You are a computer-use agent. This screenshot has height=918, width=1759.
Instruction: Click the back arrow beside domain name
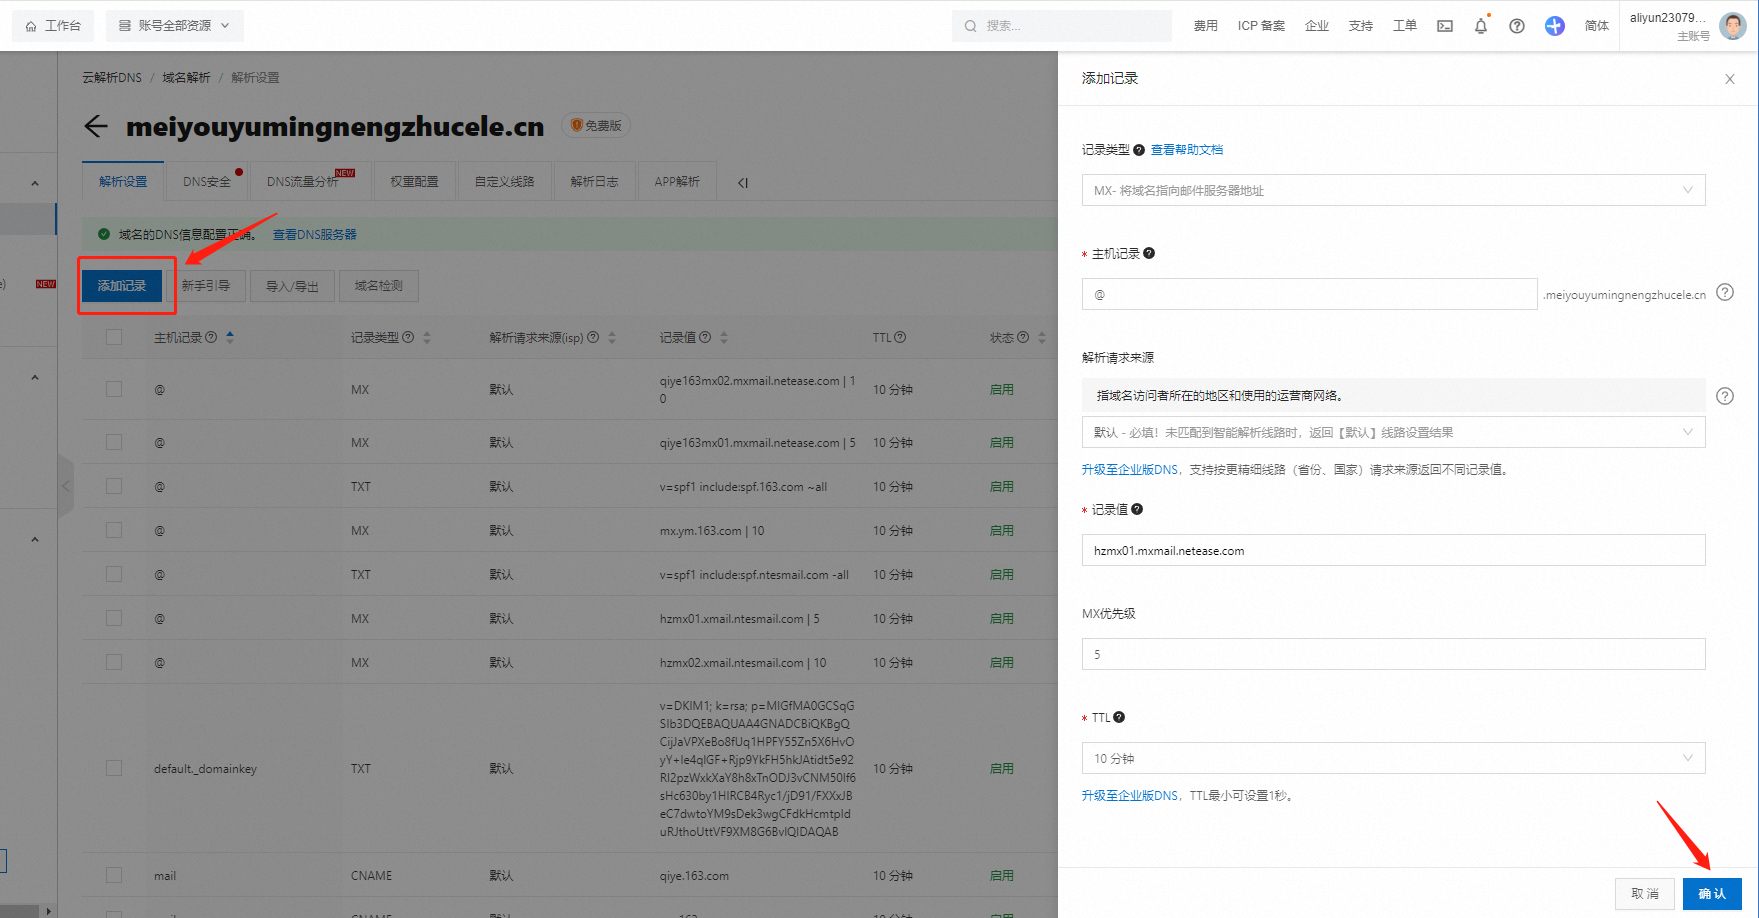[96, 126]
